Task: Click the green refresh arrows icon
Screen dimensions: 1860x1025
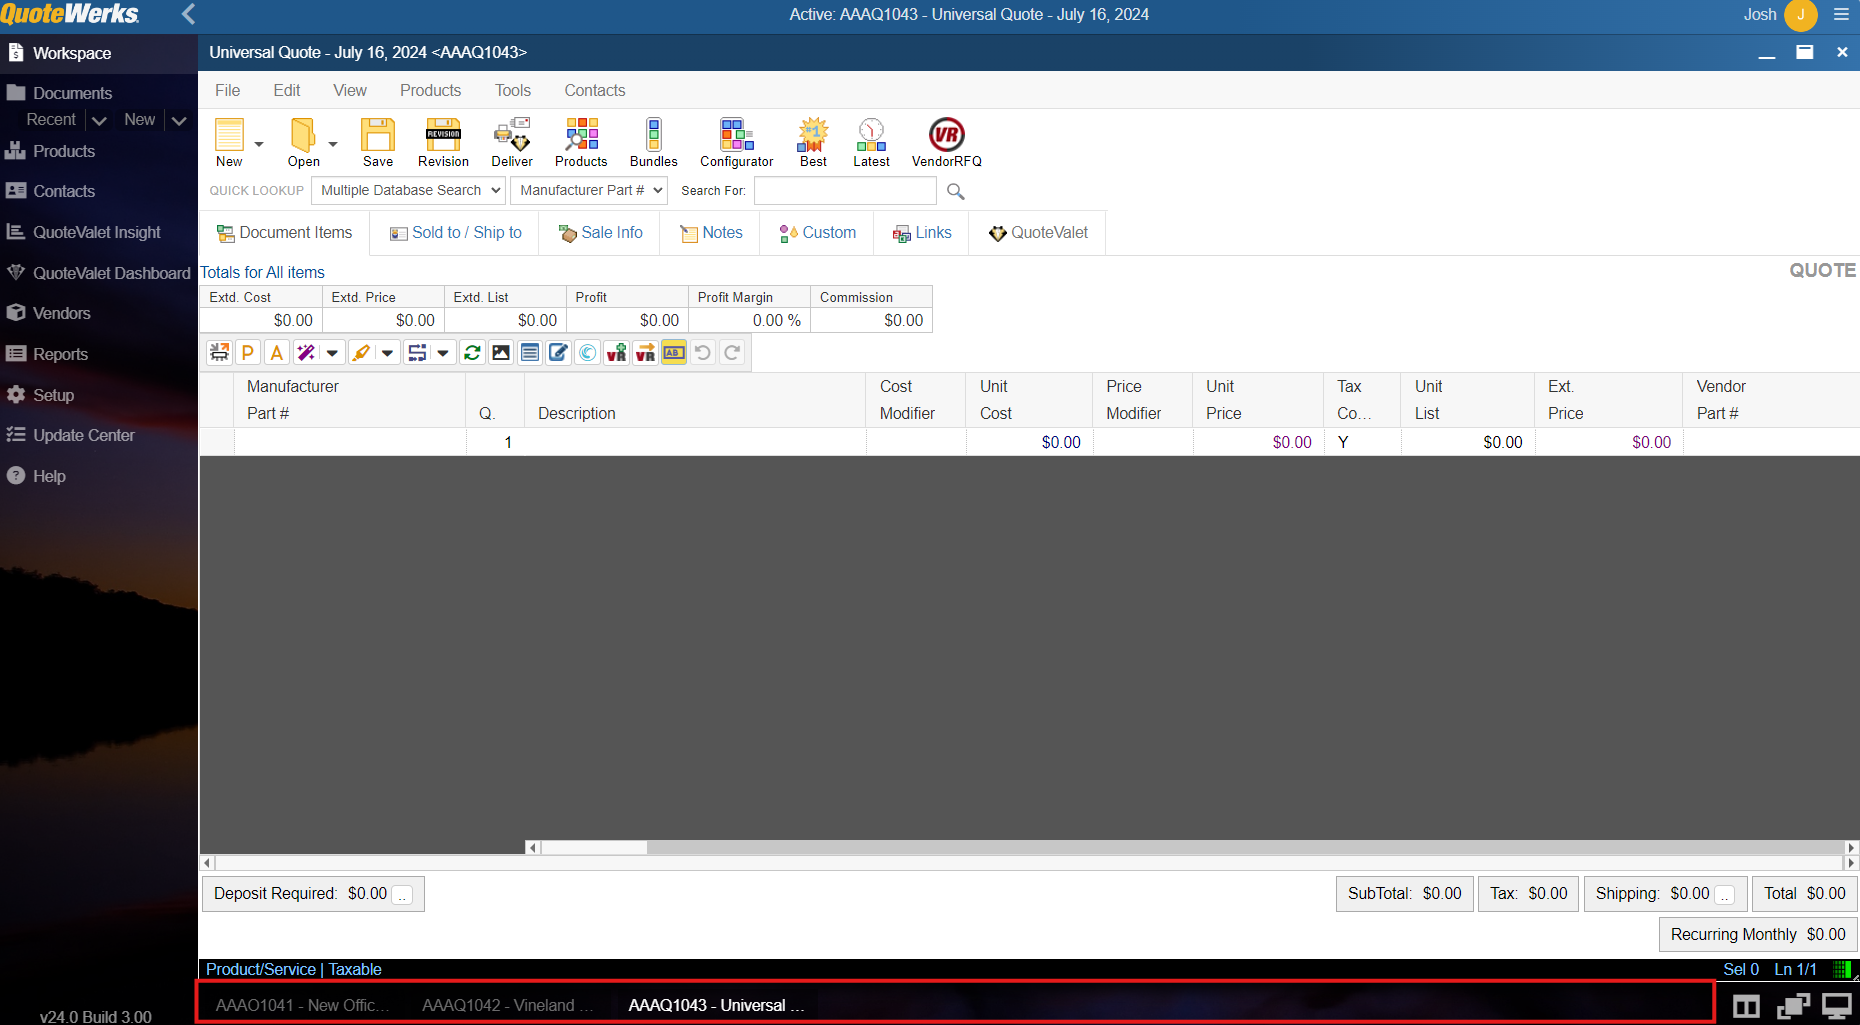Action: (472, 353)
